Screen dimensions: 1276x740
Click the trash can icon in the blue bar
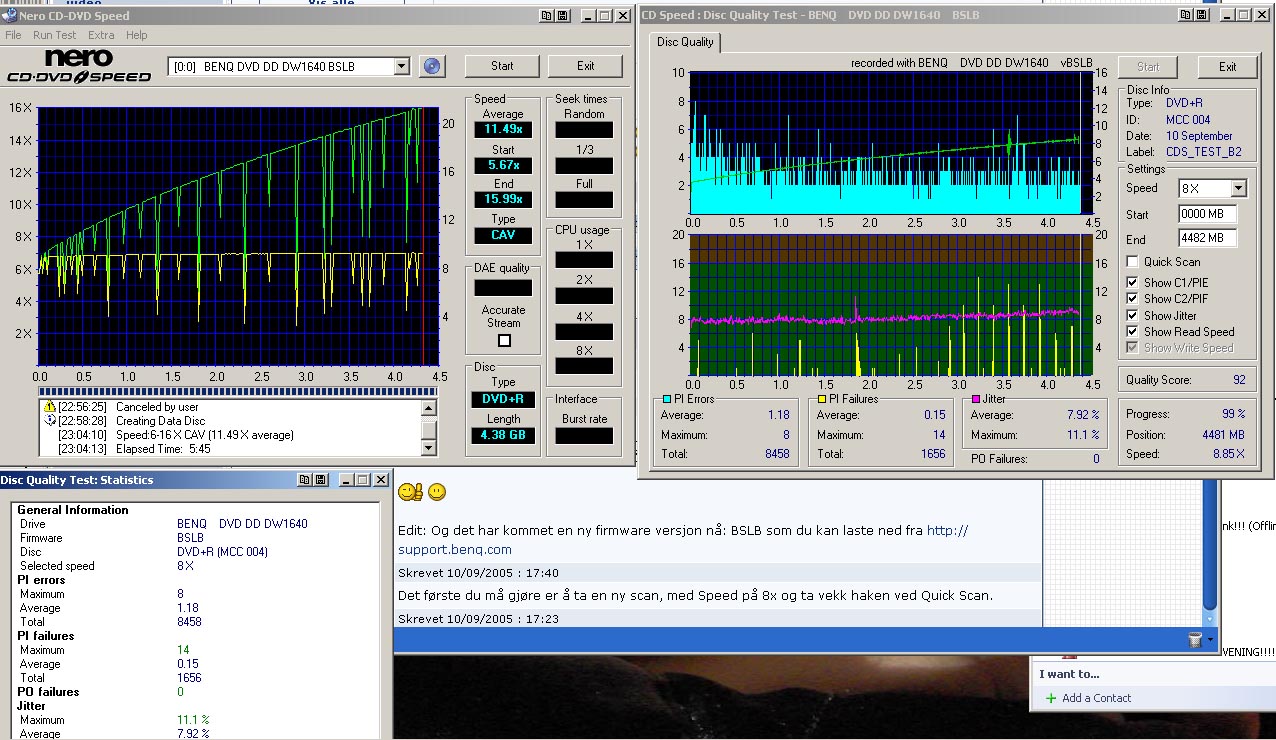tap(1194, 639)
